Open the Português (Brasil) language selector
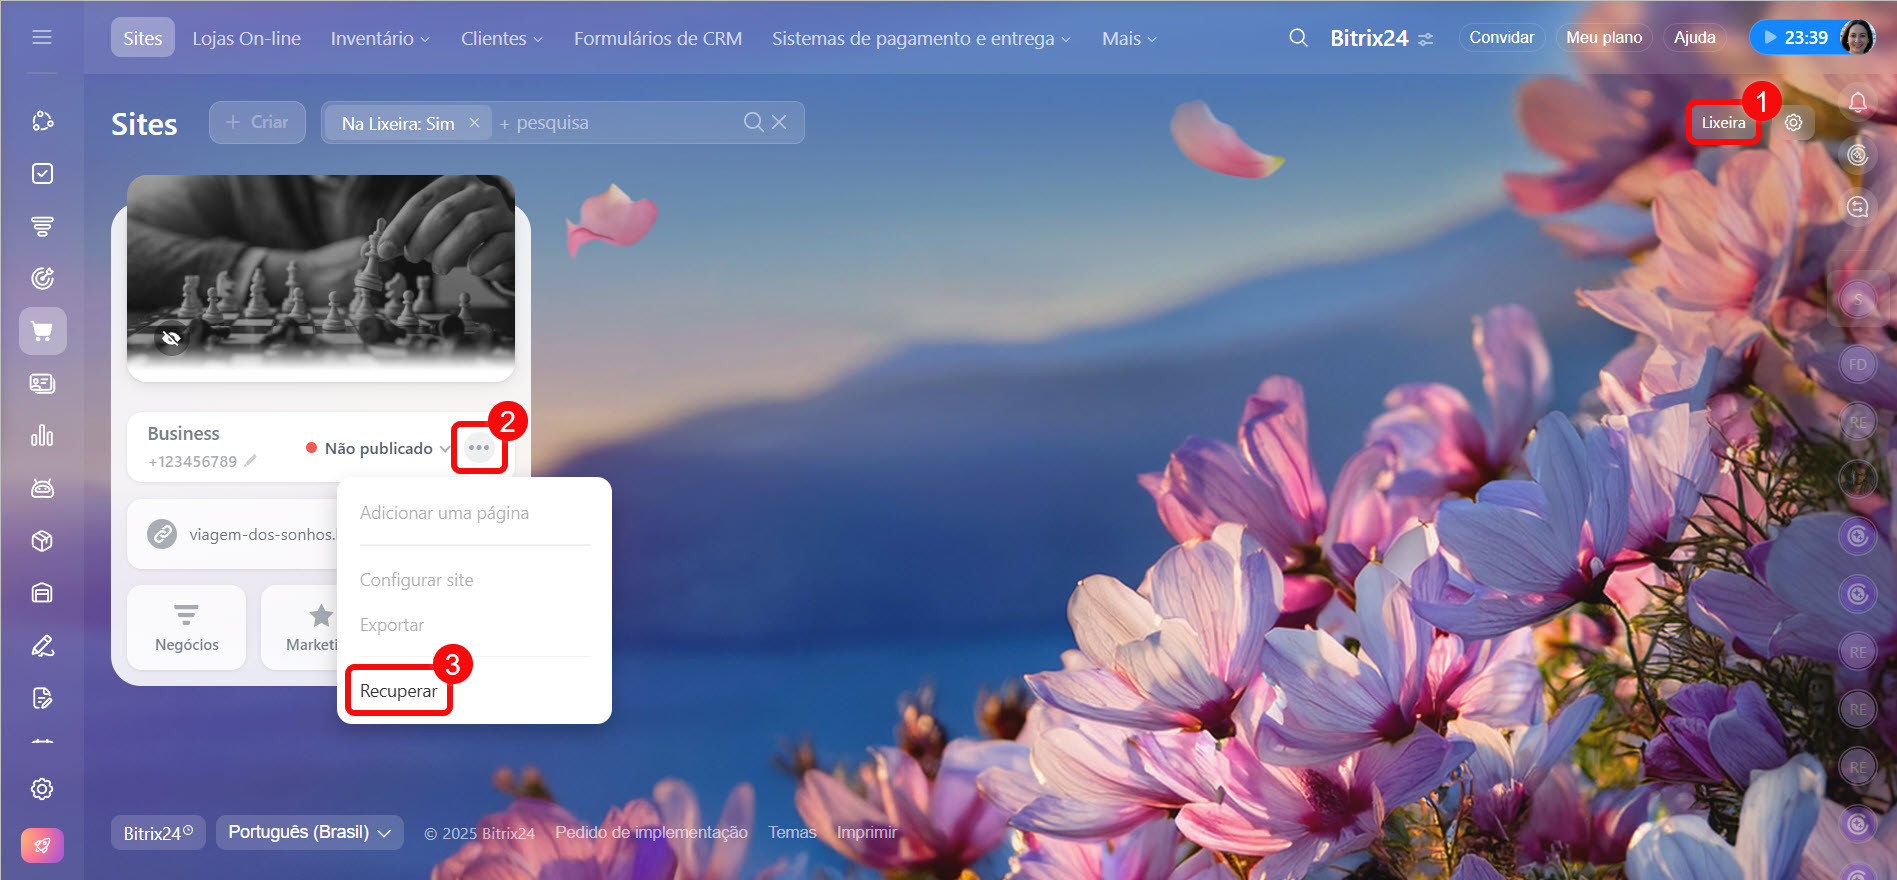This screenshot has height=880, width=1897. [x=309, y=832]
